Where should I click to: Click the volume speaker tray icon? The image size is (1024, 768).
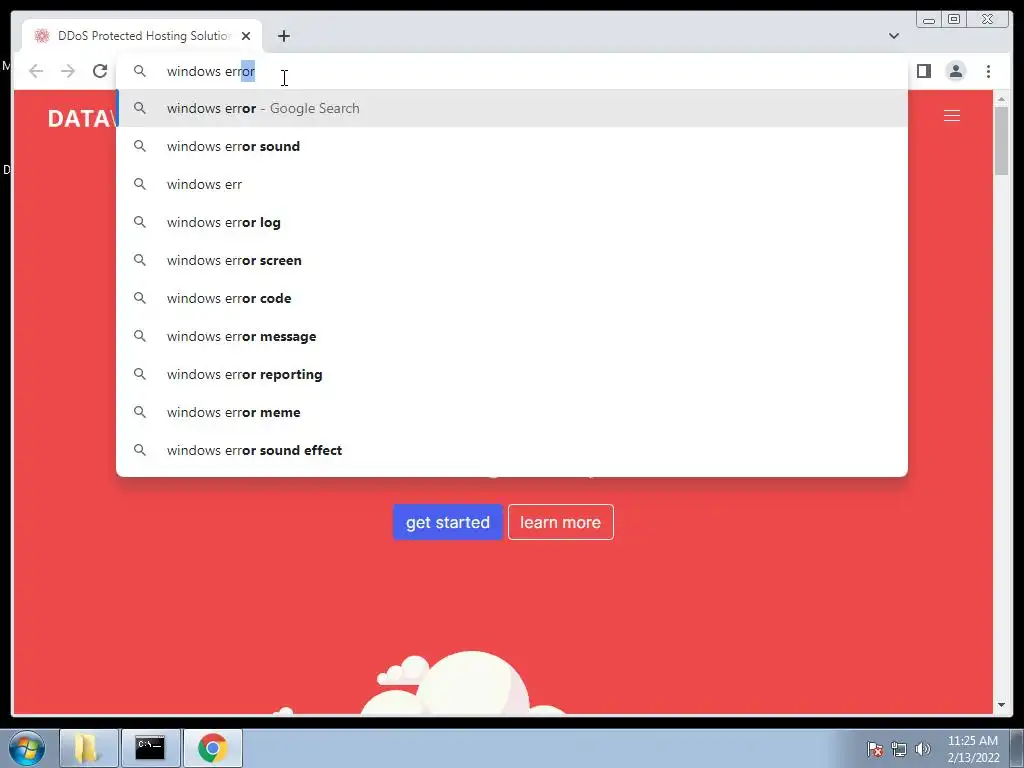point(923,749)
